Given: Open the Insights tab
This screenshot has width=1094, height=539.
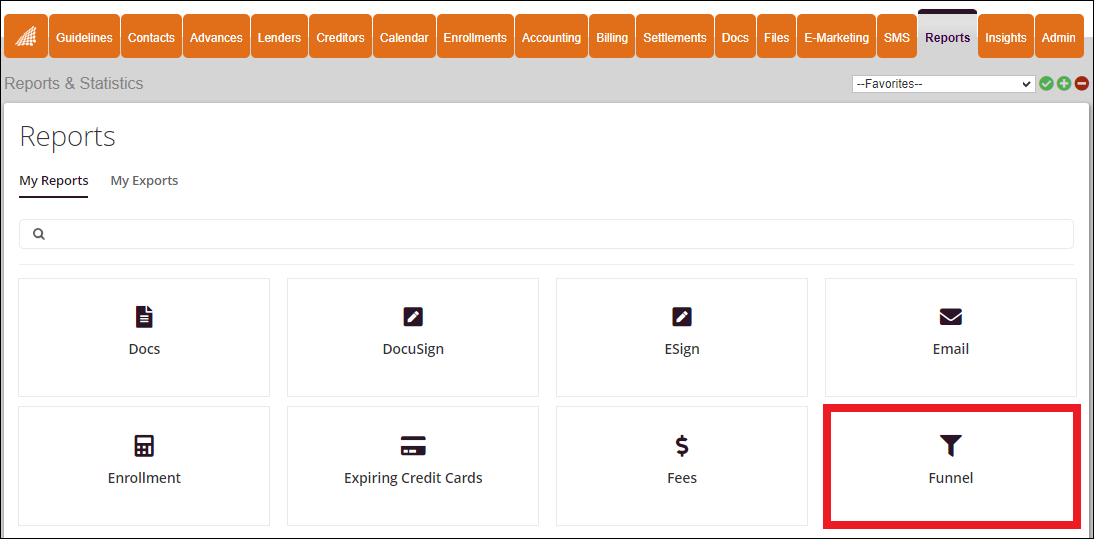Looking at the screenshot, I should (1006, 36).
